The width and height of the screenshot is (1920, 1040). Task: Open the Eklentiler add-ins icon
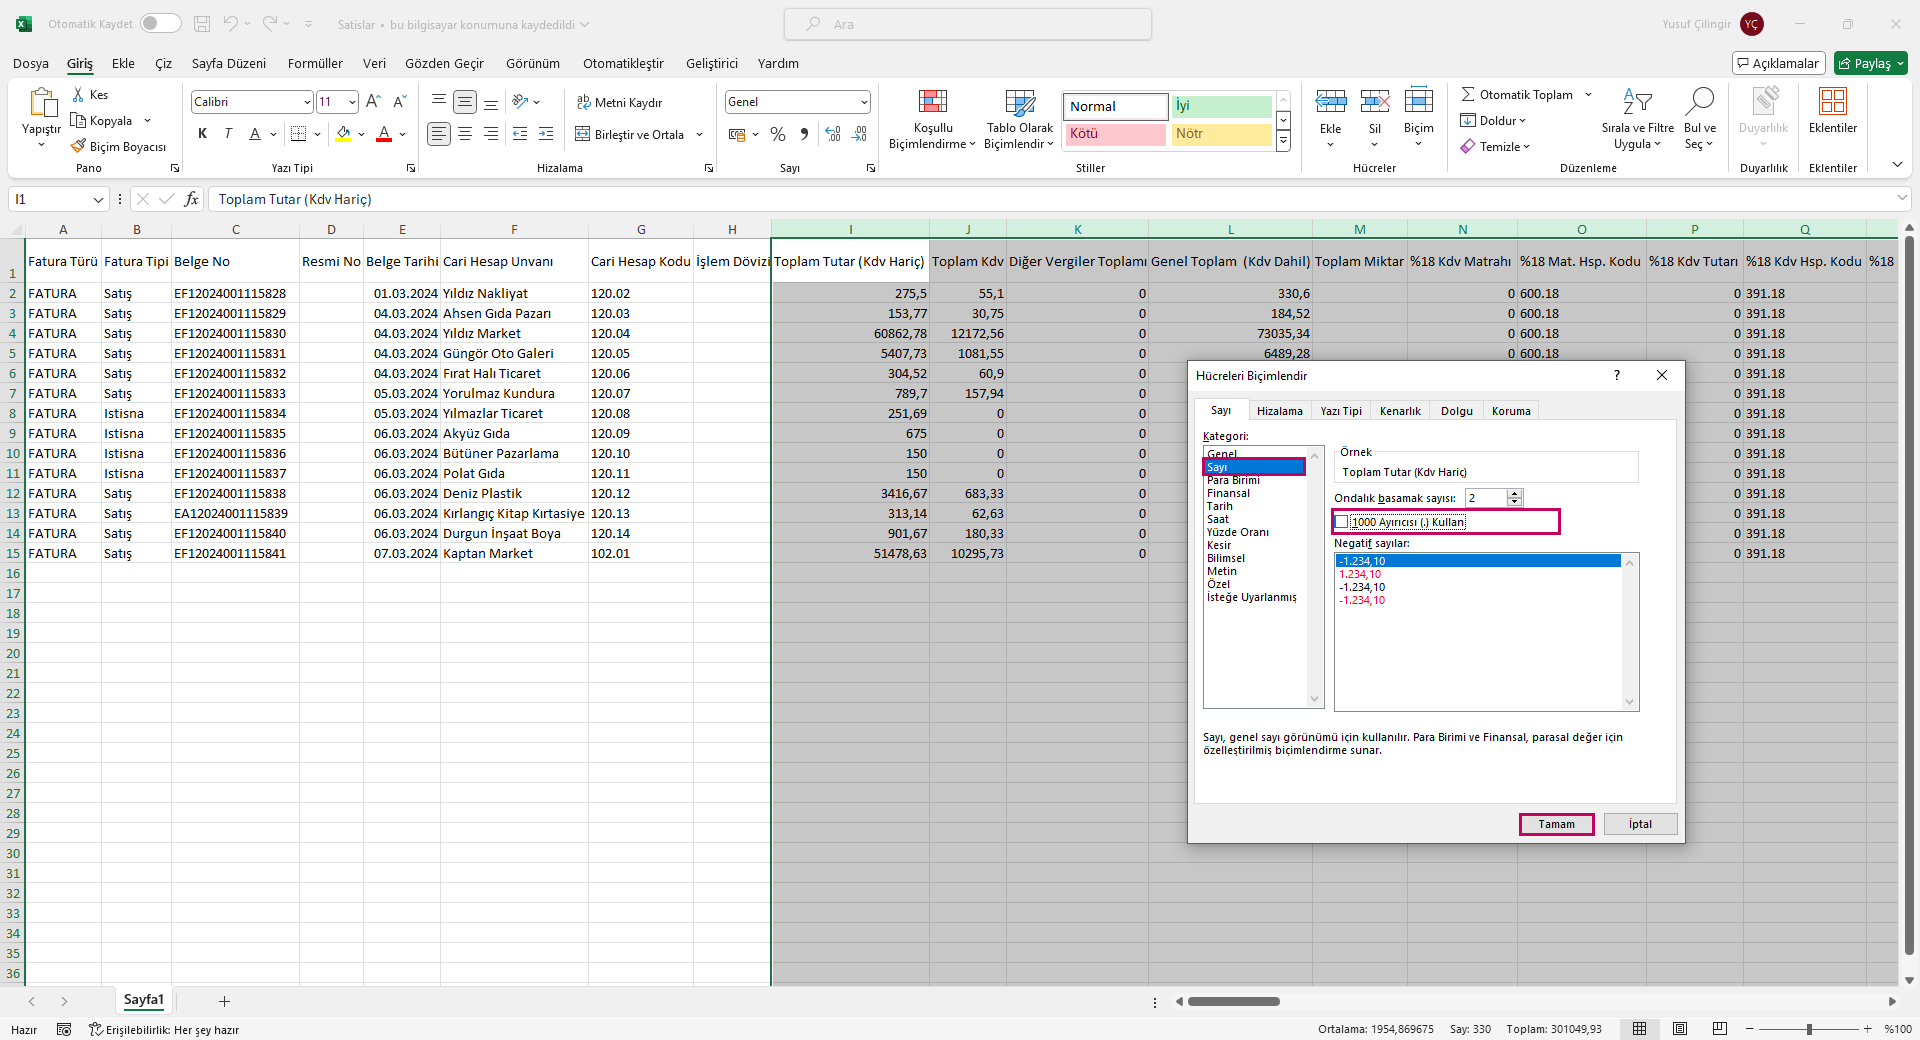pyautogui.click(x=1833, y=101)
